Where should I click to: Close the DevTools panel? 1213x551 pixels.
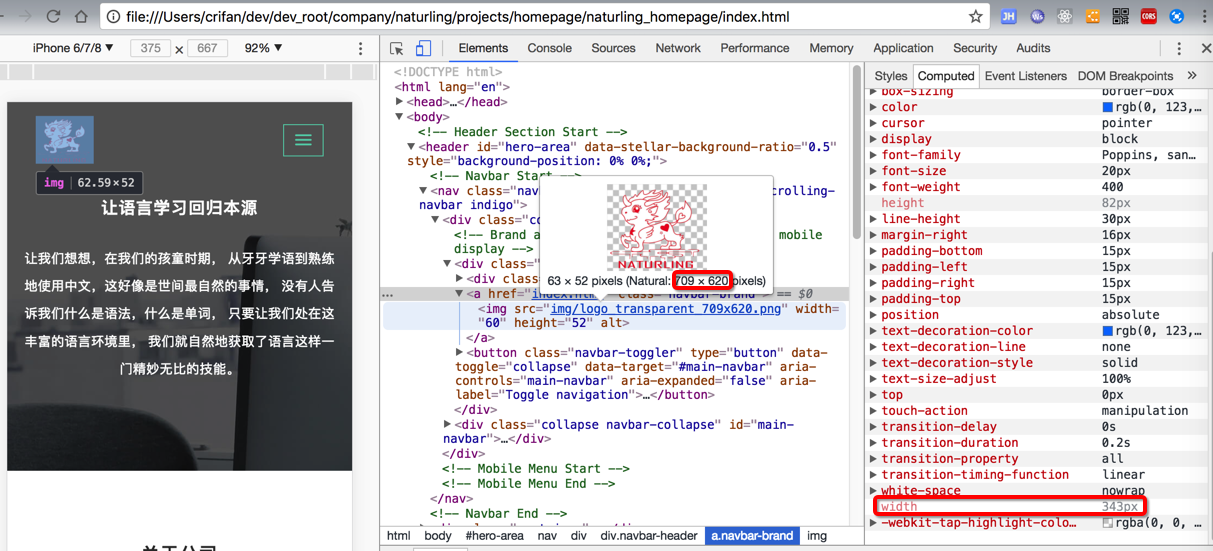click(1205, 48)
